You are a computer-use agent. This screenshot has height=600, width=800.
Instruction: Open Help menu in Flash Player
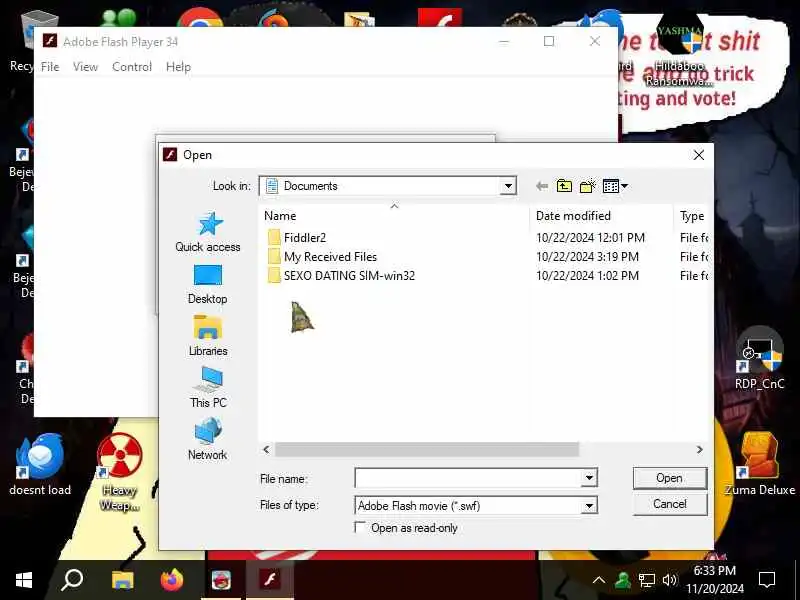pyautogui.click(x=178, y=67)
